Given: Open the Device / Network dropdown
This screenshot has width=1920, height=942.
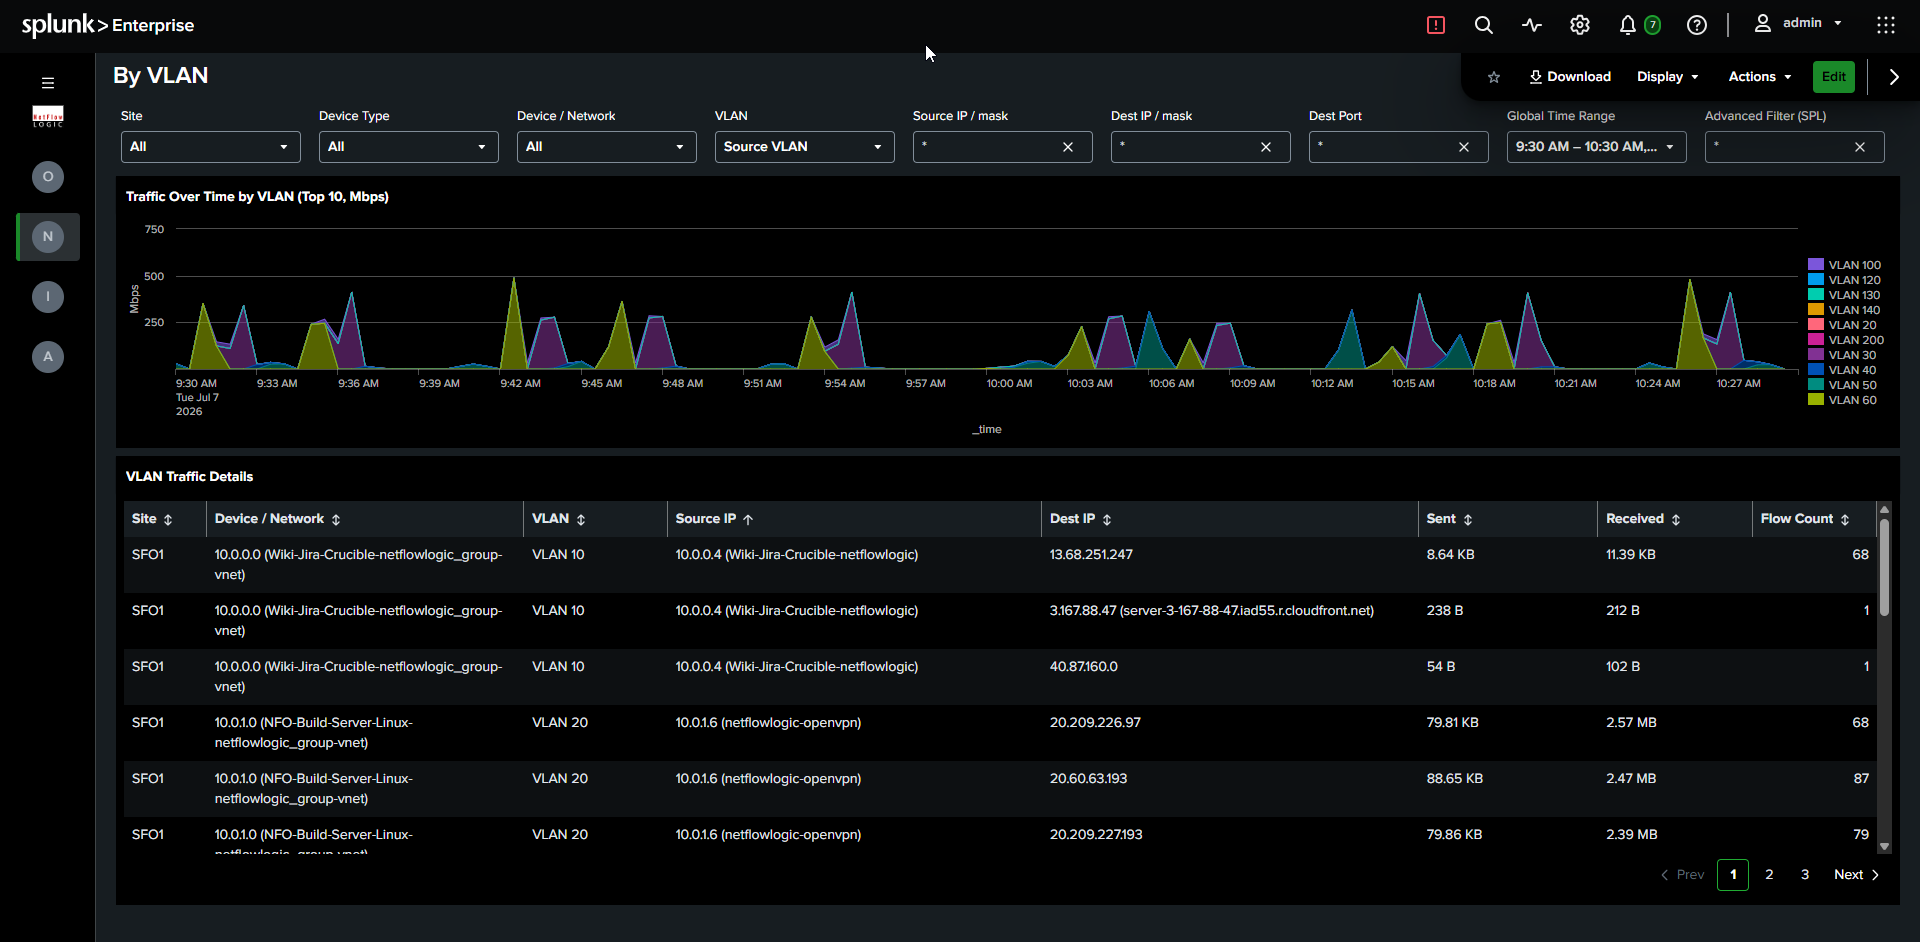Looking at the screenshot, I should tap(606, 147).
